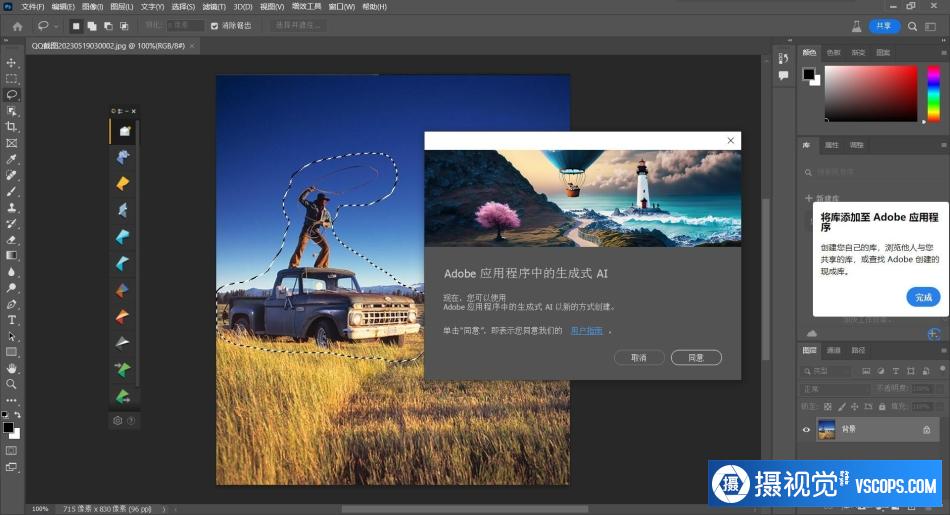Select the Dodge tool
950x515 pixels.
coord(11,288)
